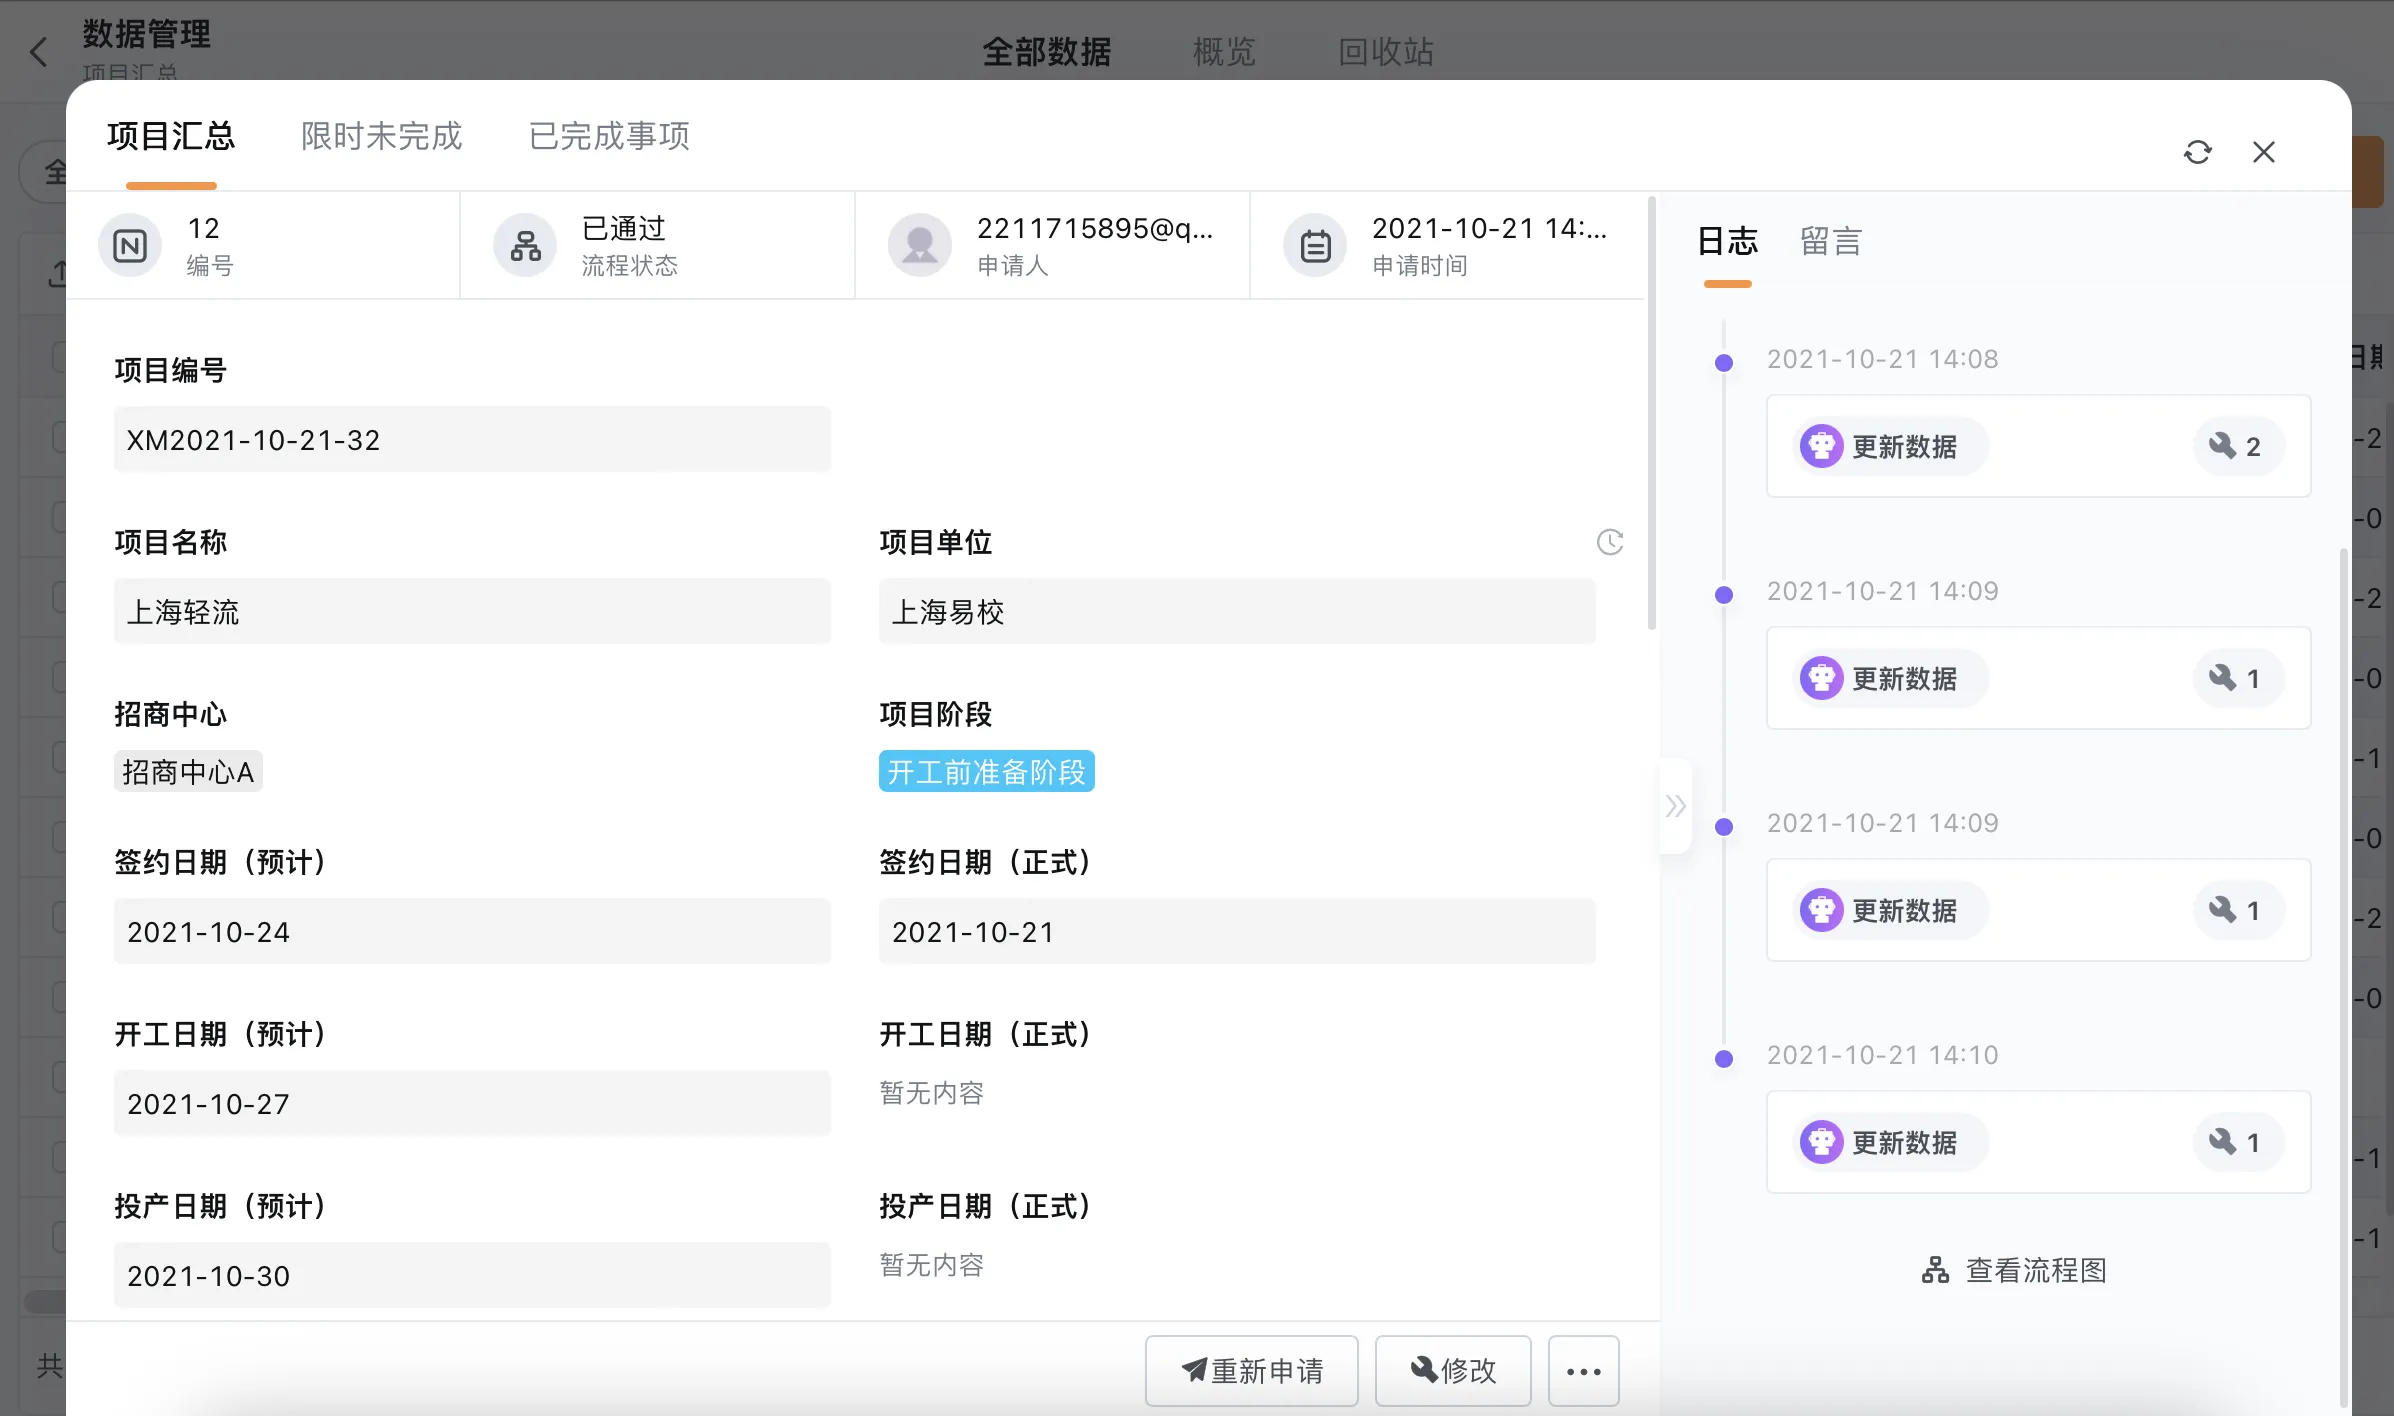Refresh the detail view with refresh icon
This screenshot has width=2394, height=1416.
tap(2199, 151)
